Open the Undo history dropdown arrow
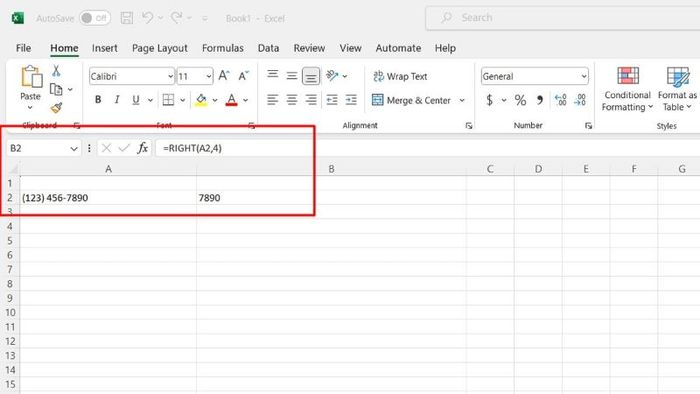This screenshot has width=700, height=394. pos(161,18)
